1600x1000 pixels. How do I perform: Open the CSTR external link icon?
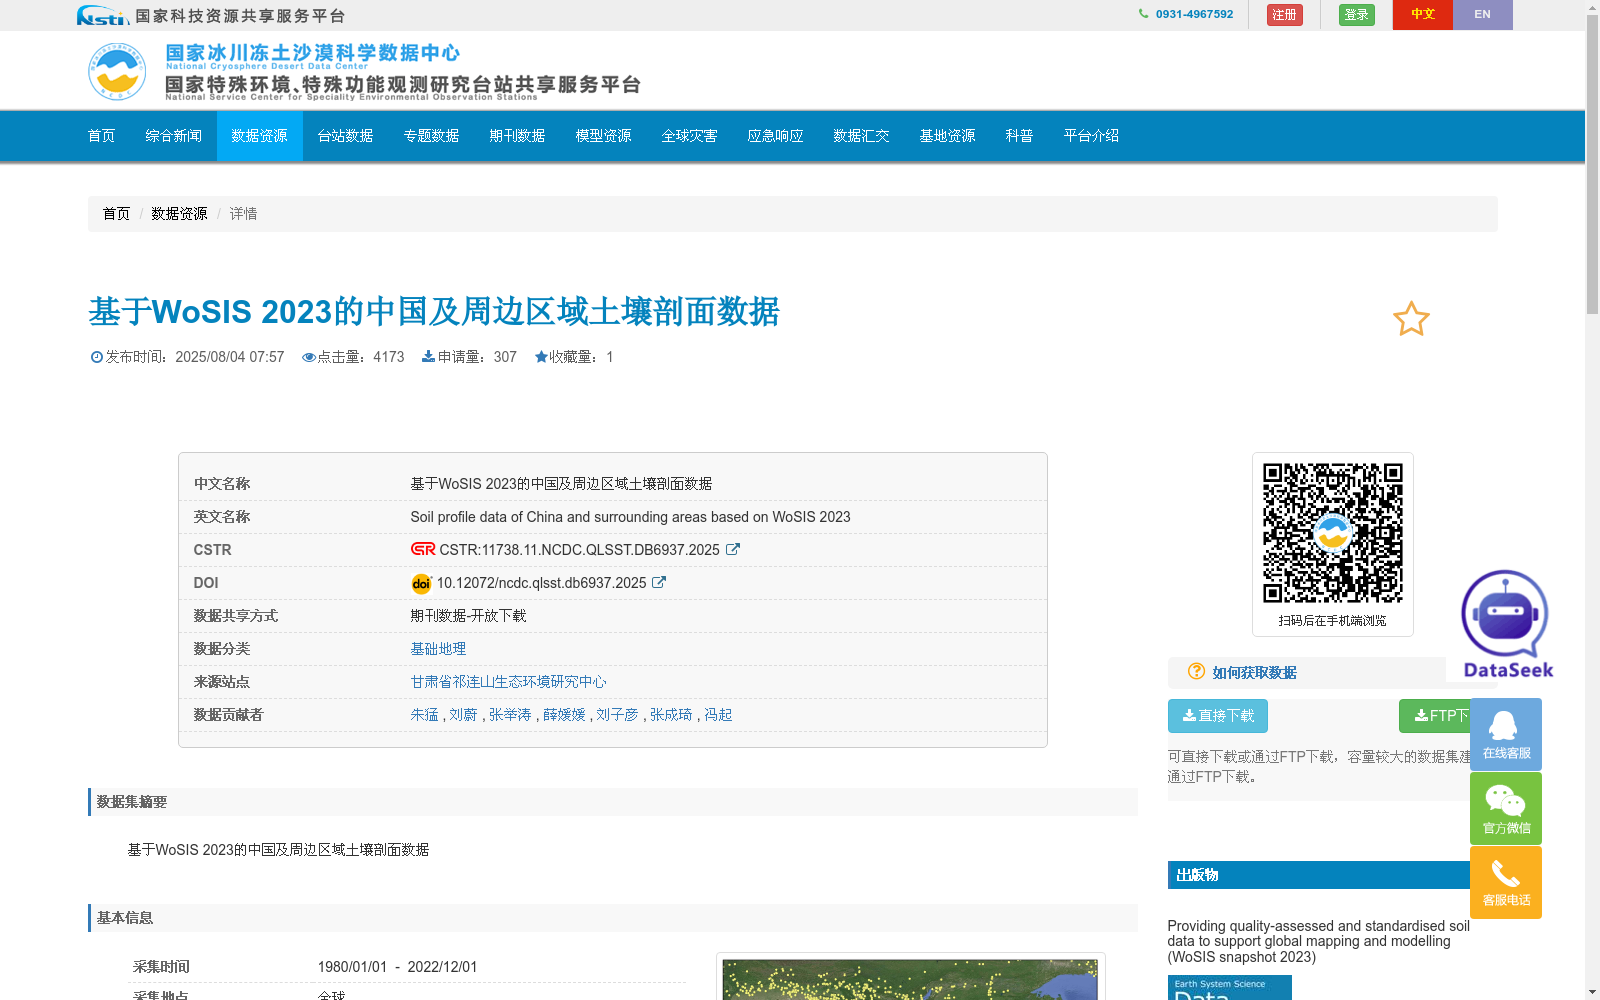tap(732, 549)
